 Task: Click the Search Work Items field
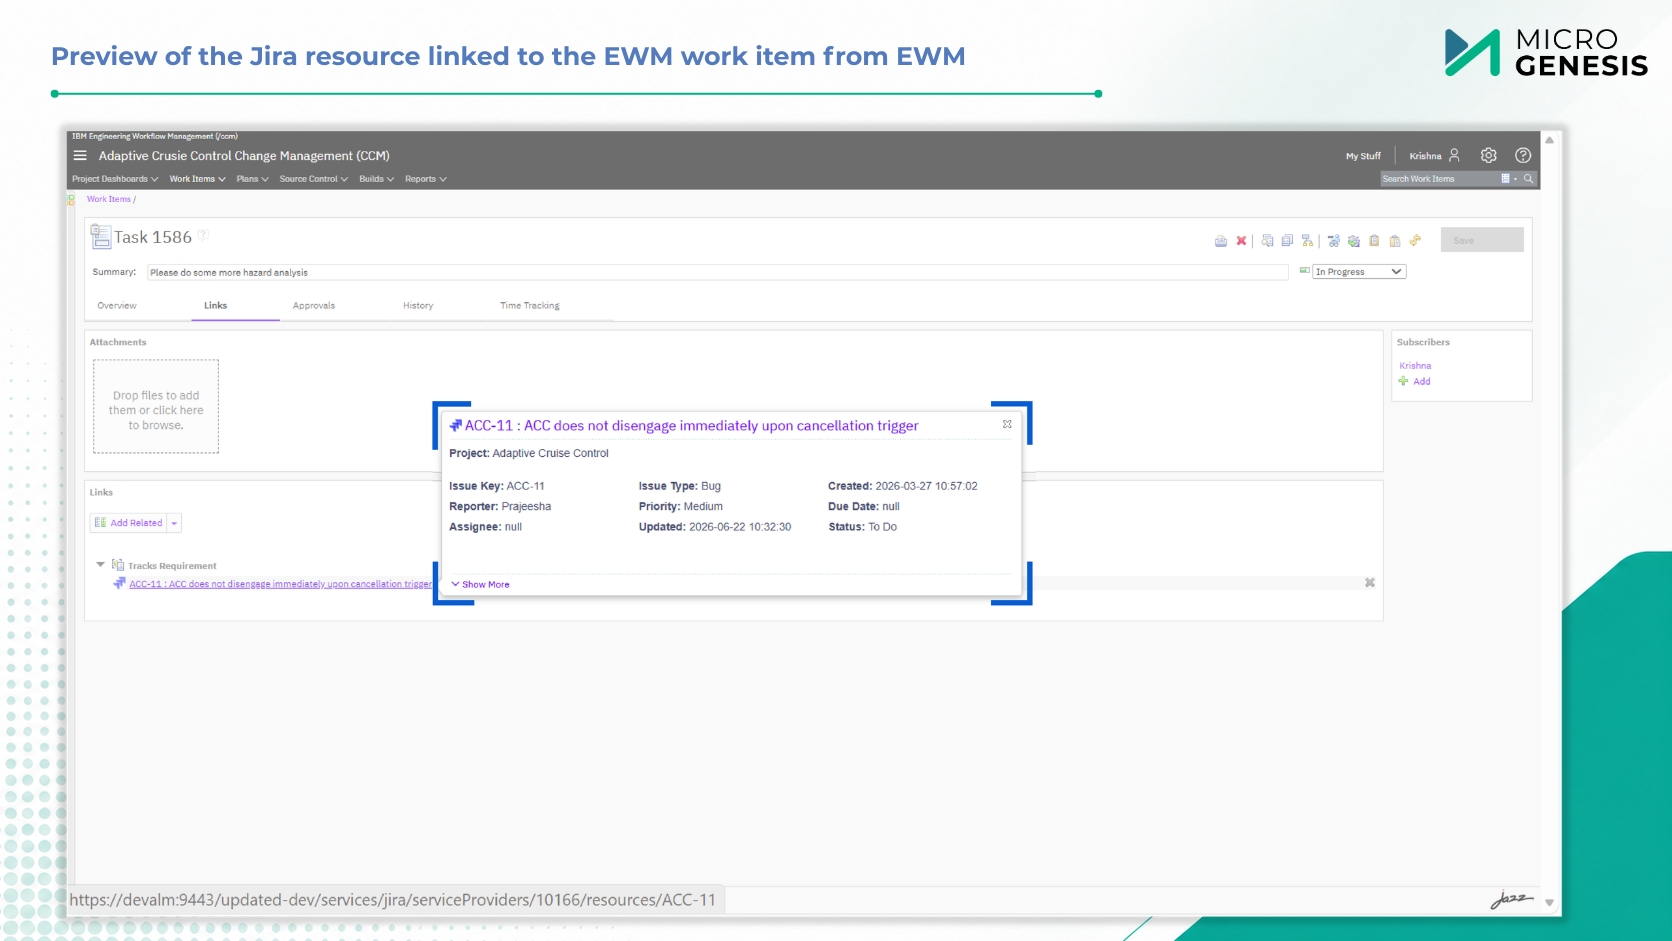pyautogui.click(x=1440, y=179)
